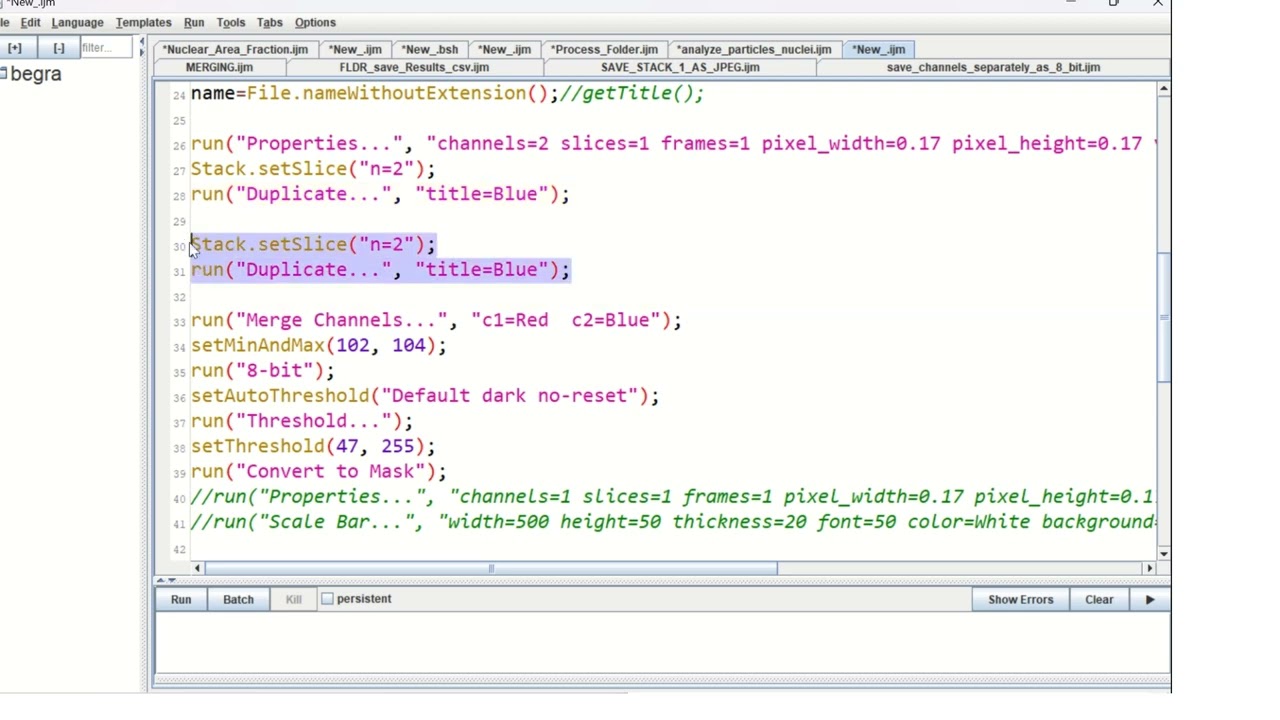Click the Show Errors button
The width and height of the screenshot is (1280, 720).
point(1021,599)
